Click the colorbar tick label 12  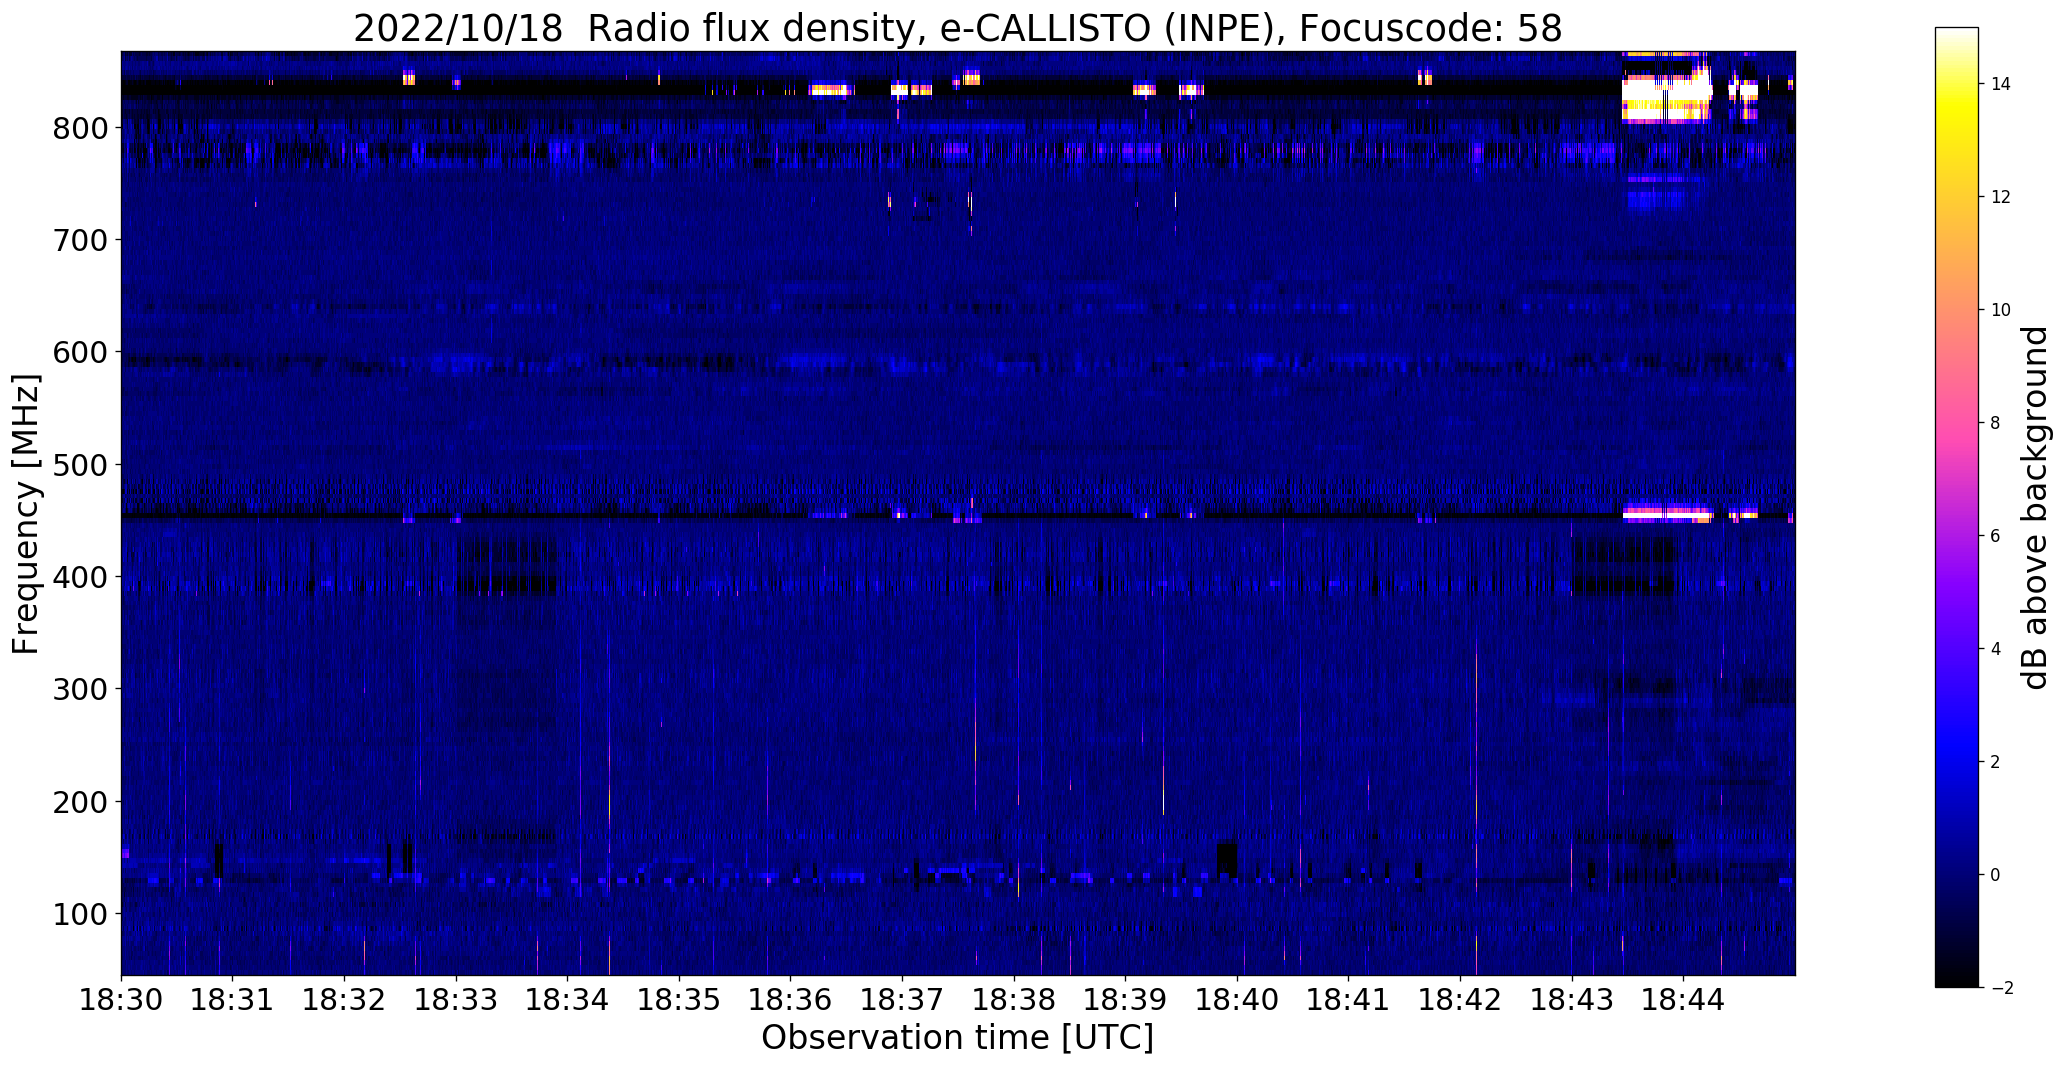pos(2001,197)
